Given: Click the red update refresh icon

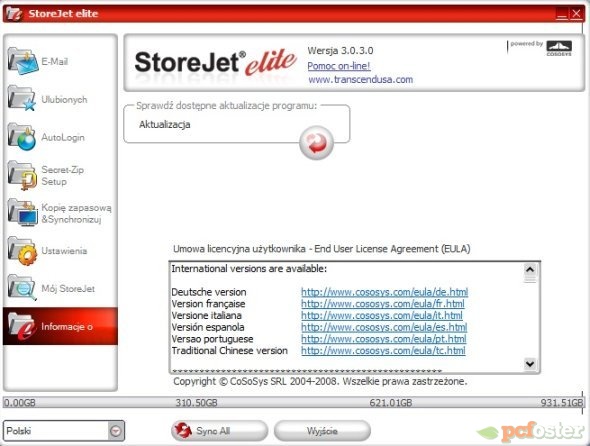Looking at the screenshot, I should click(316, 143).
